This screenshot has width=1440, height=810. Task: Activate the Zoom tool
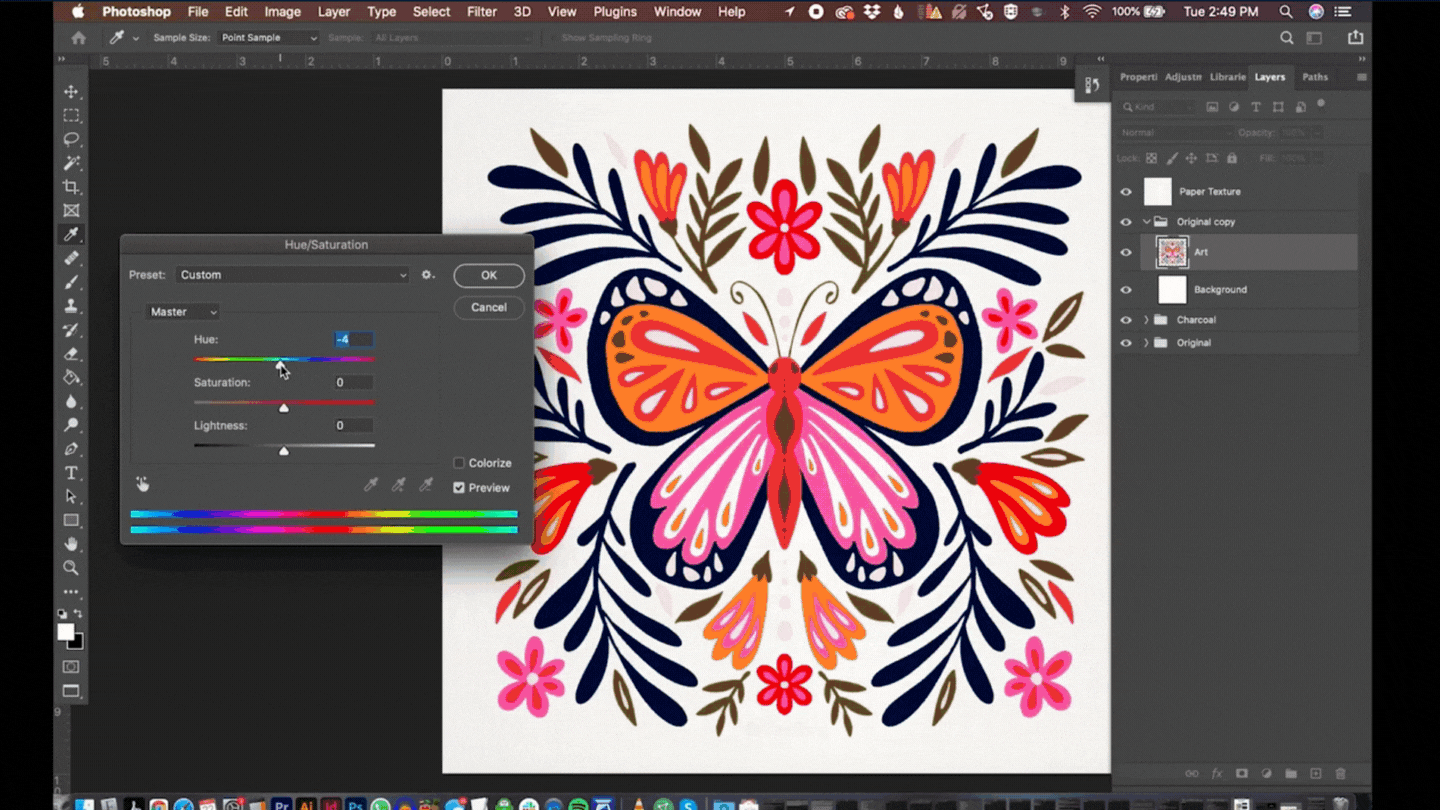[x=71, y=568]
